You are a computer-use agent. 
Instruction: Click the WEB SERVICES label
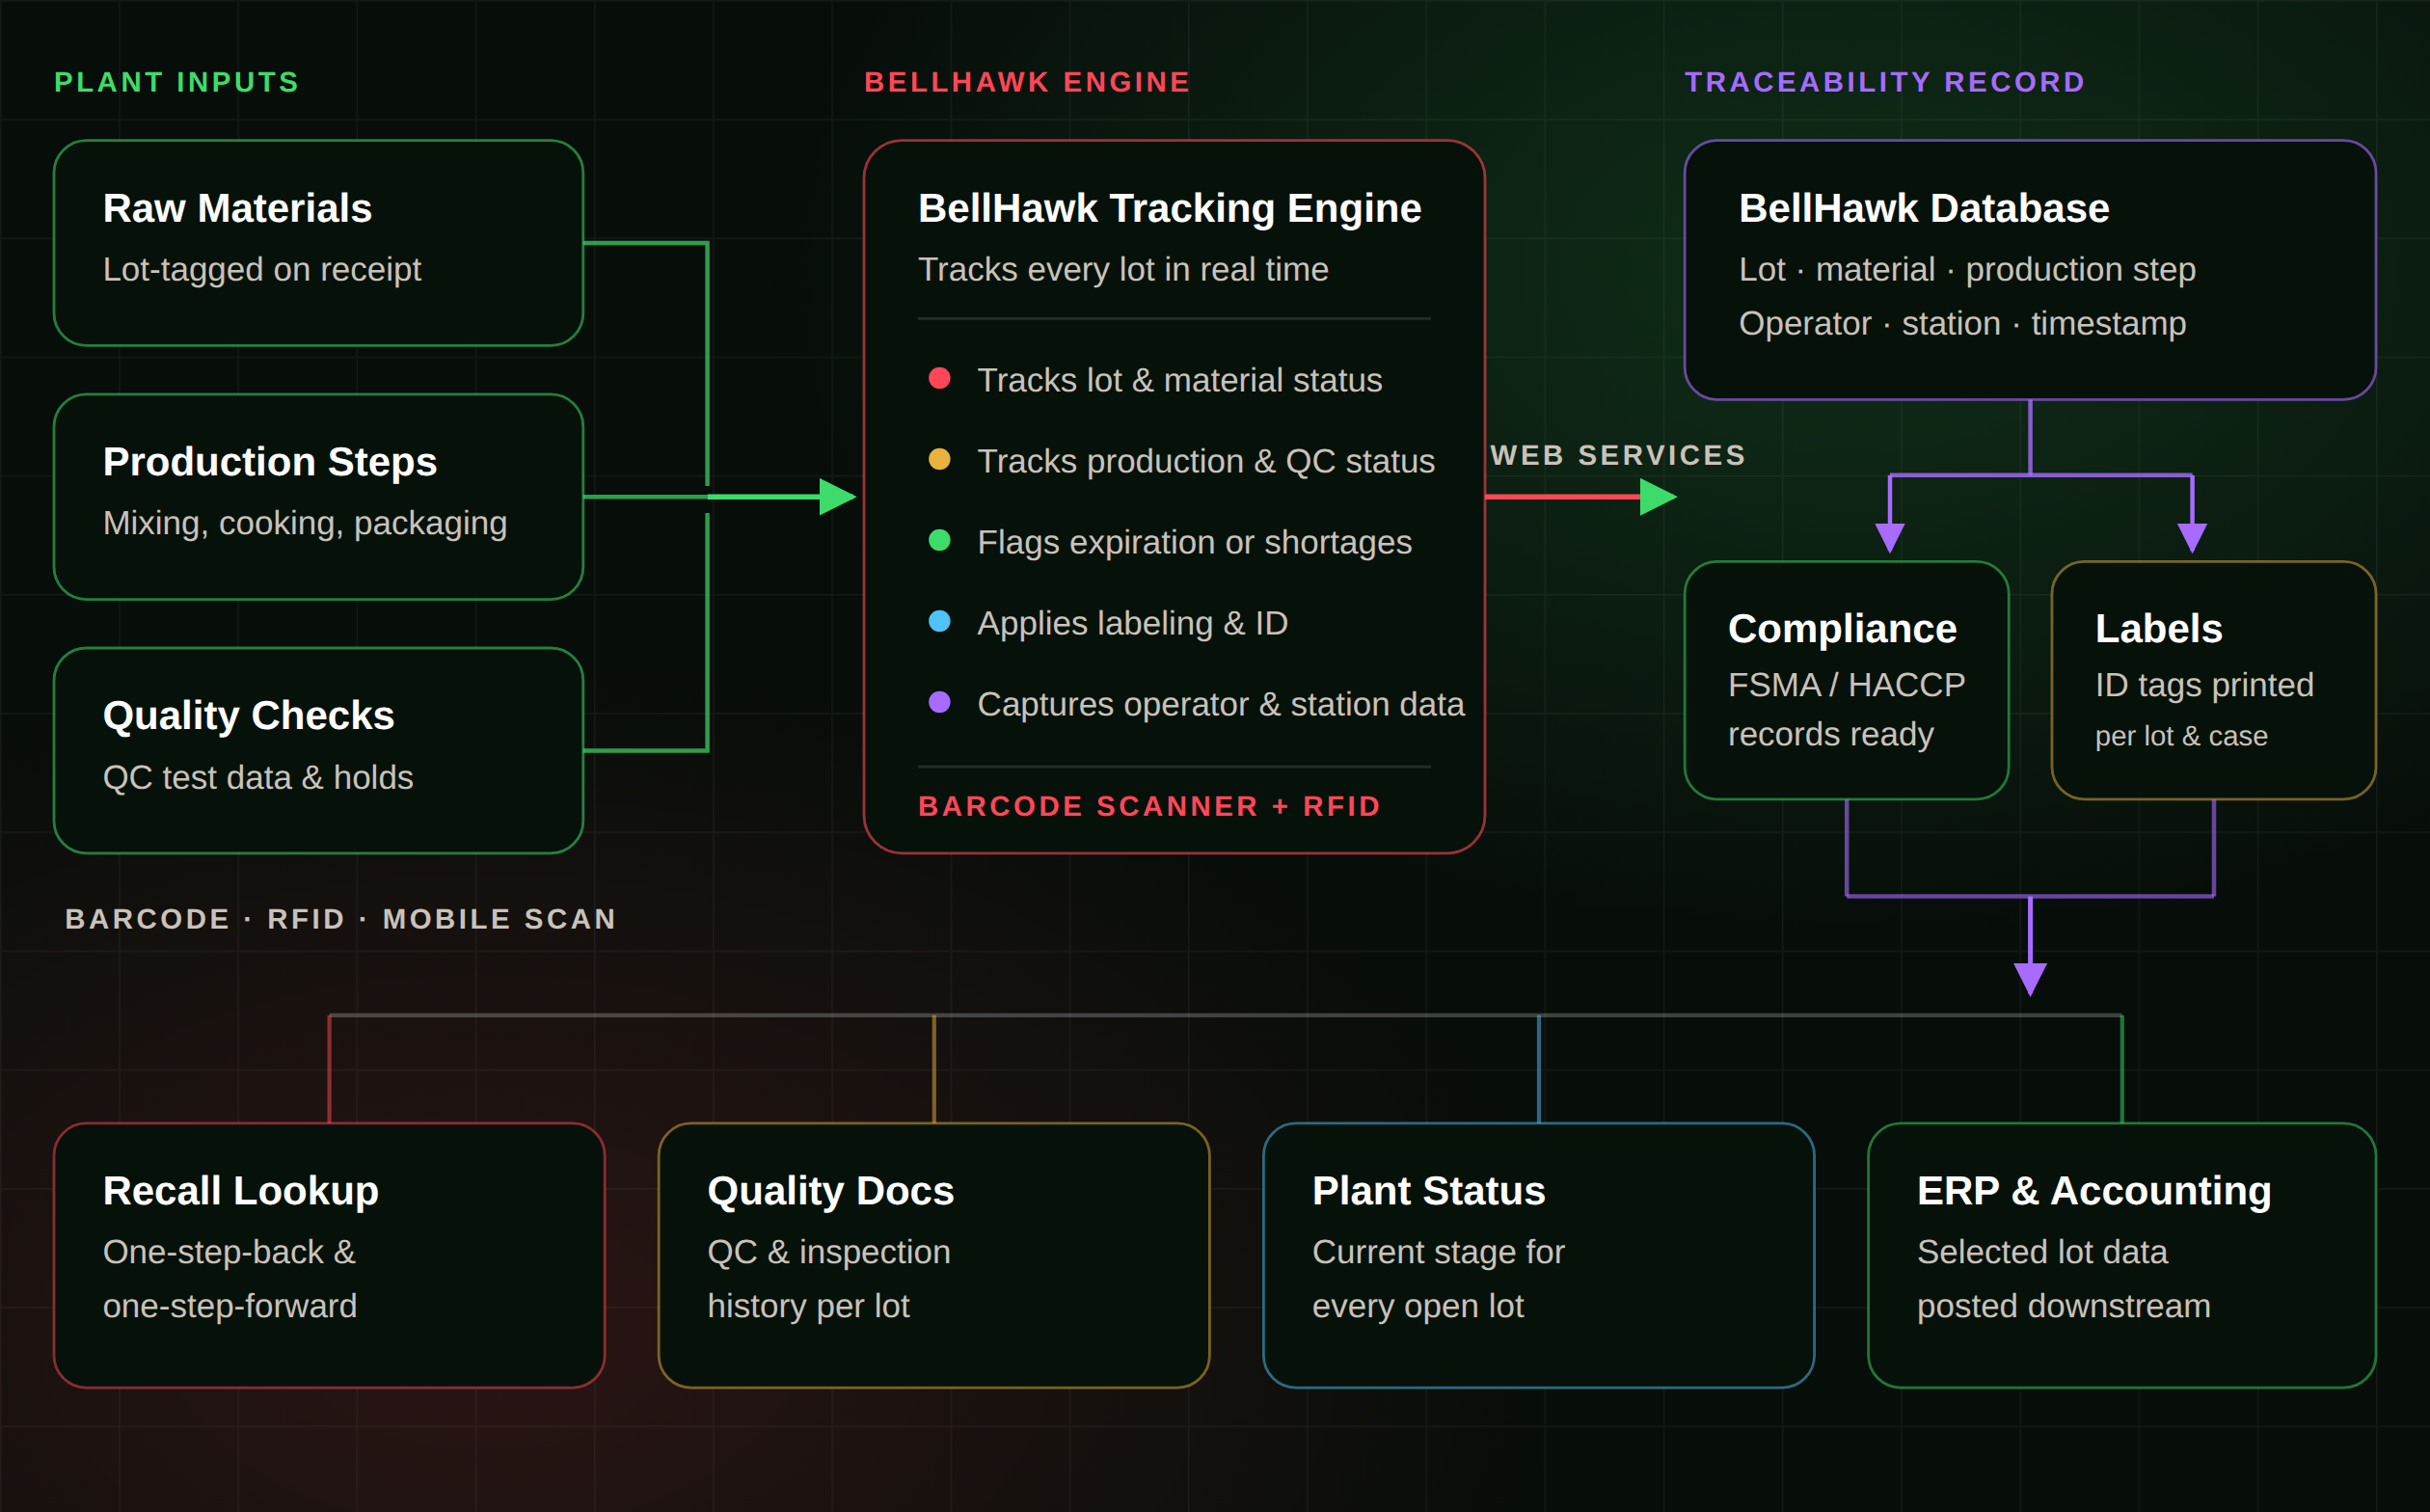(x=1618, y=455)
